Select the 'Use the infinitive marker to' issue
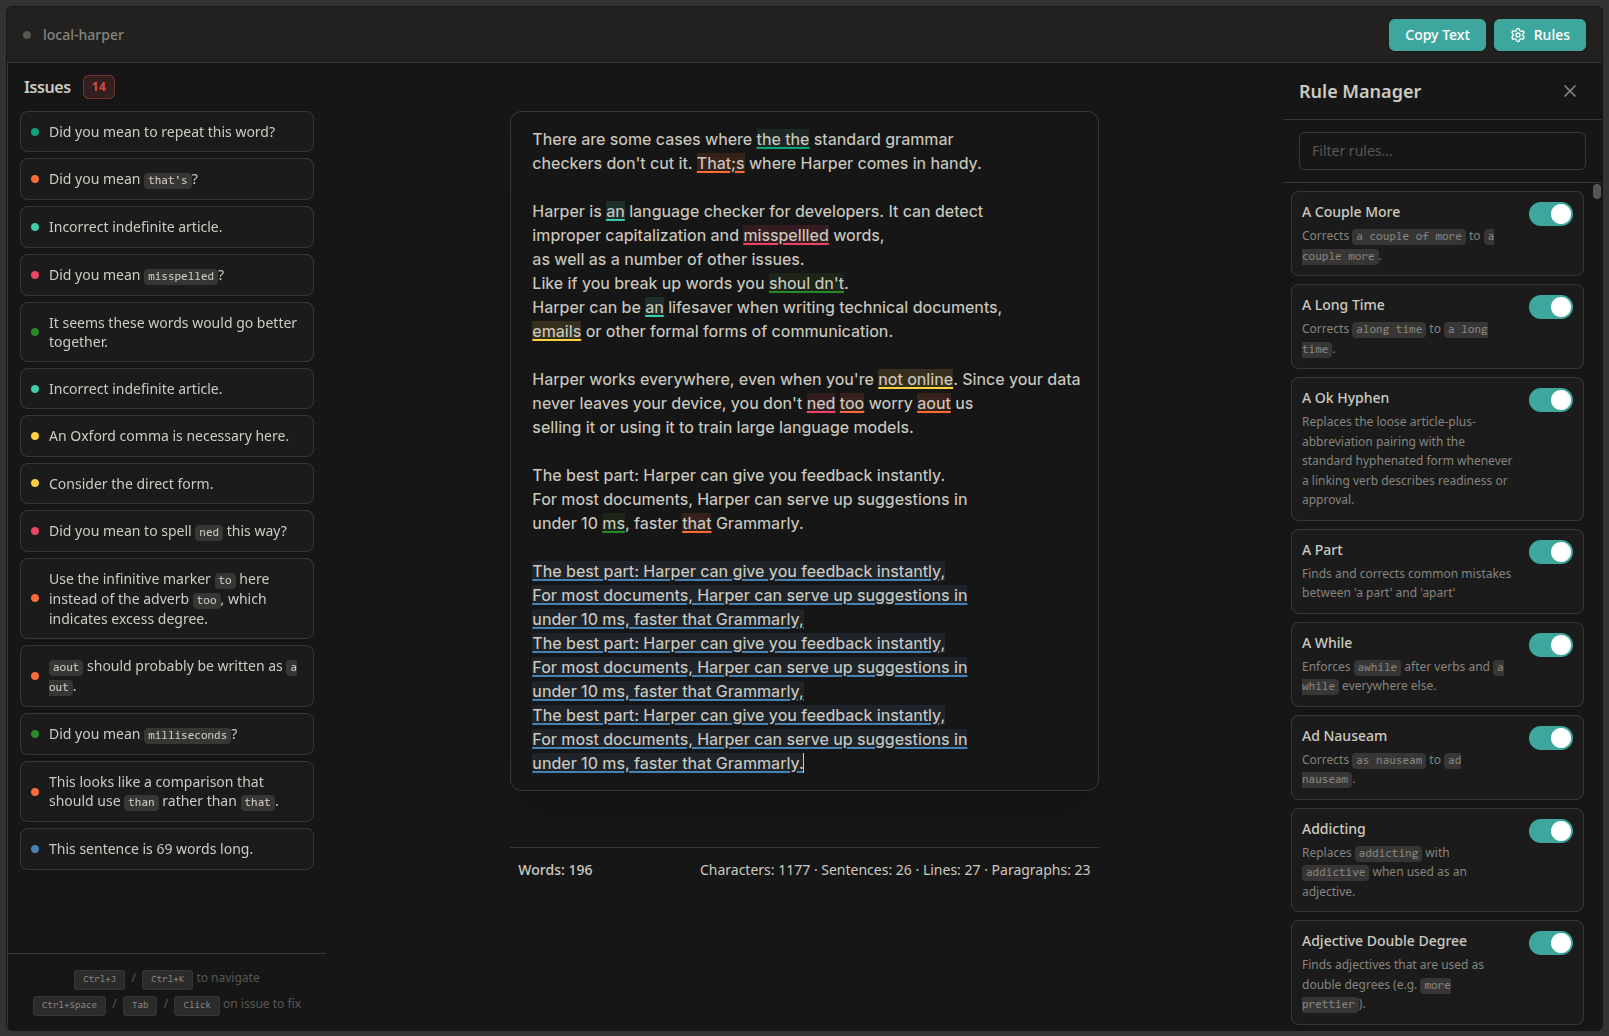 click(167, 599)
